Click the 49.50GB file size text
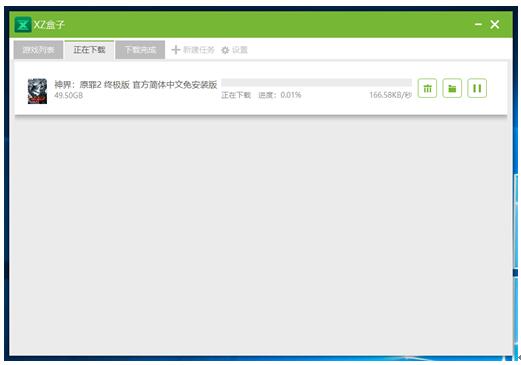 69,95
